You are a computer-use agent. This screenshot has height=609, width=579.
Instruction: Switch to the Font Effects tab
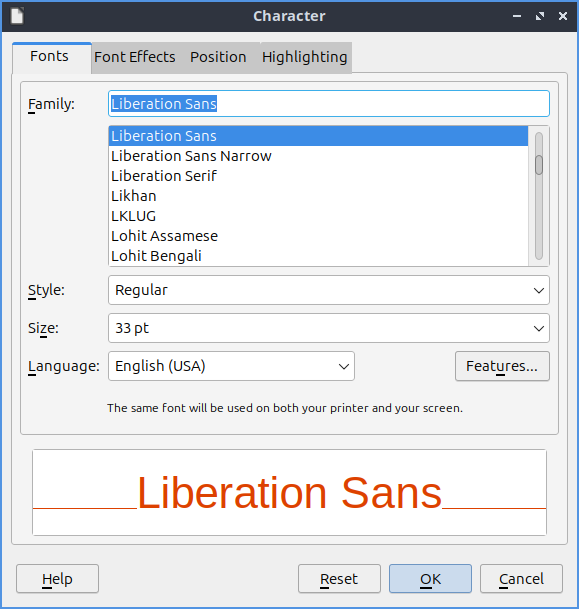(135, 57)
